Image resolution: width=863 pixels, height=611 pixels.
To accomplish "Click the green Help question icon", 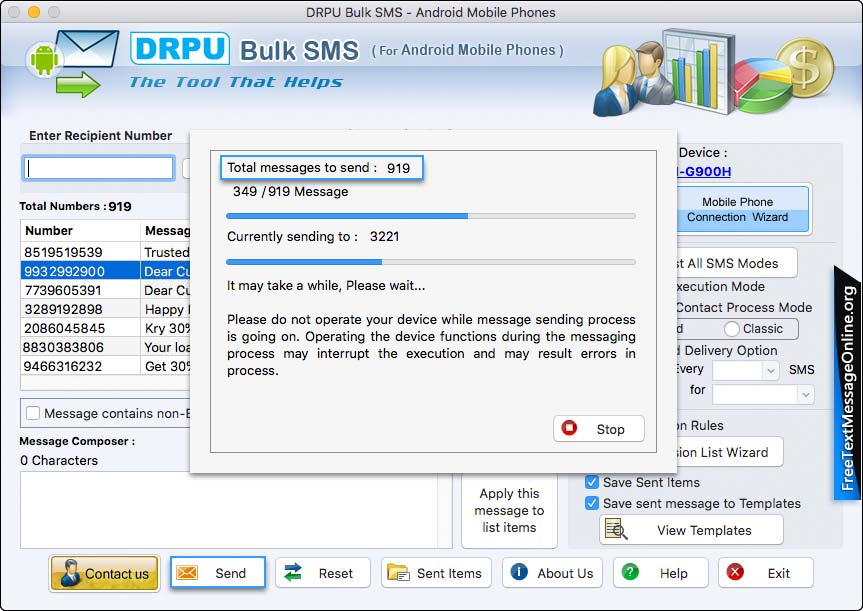I will coord(630,572).
